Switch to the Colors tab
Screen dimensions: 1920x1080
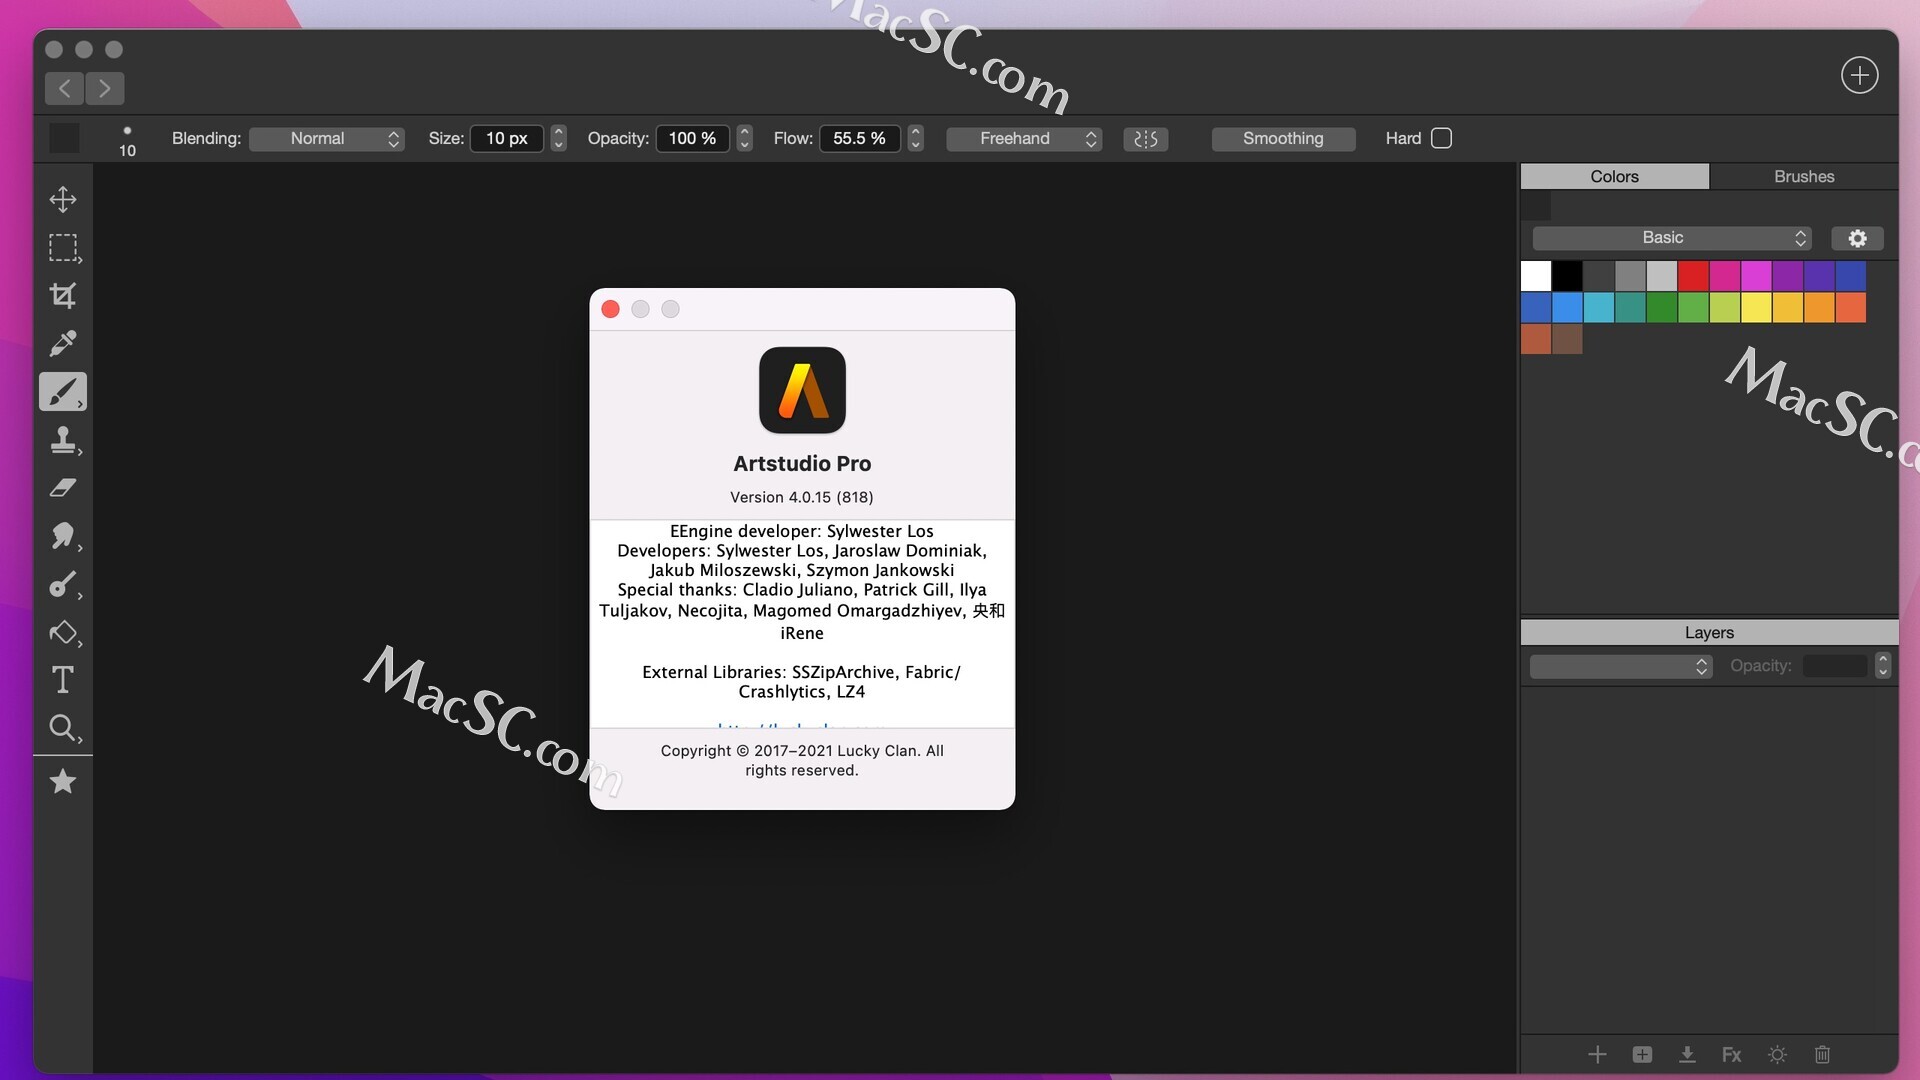(x=1614, y=176)
